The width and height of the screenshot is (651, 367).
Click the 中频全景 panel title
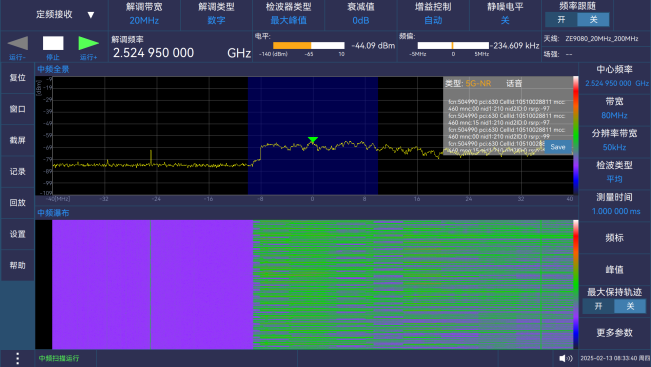(x=53, y=70)
